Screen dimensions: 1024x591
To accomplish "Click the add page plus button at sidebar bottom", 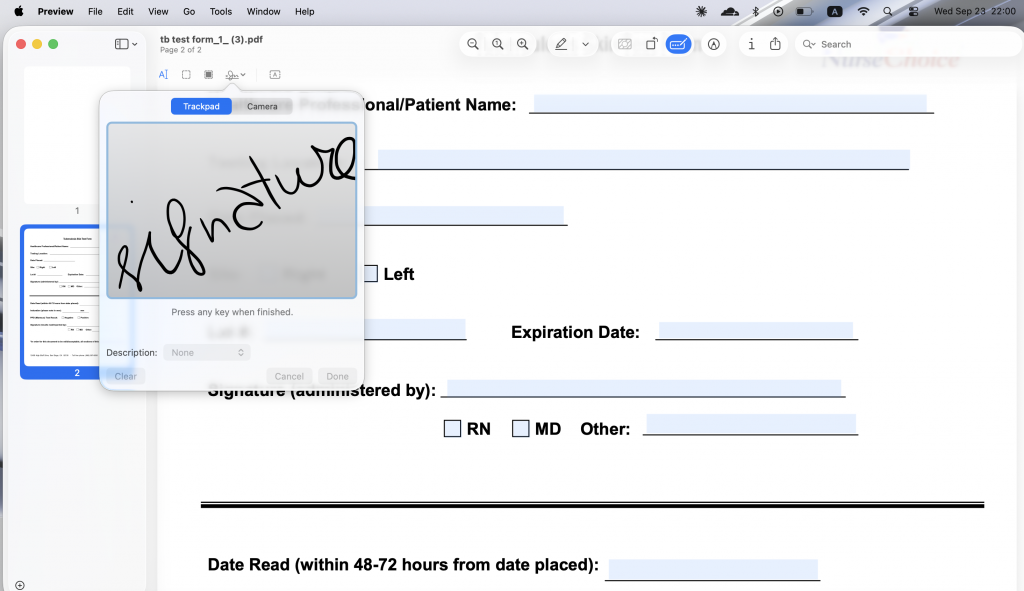I will (x=20, y=585).
